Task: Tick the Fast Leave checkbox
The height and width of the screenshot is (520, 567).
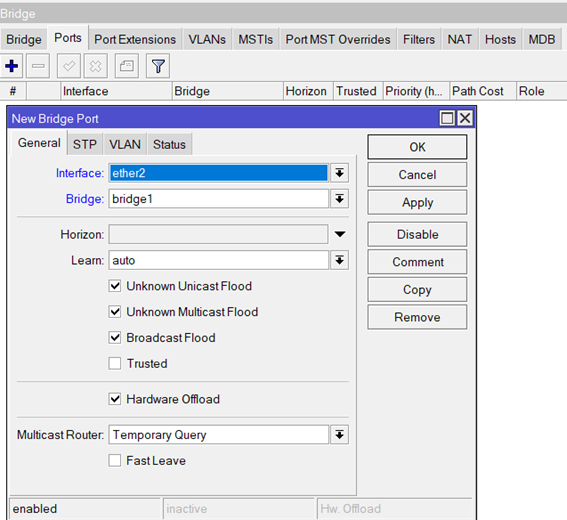Action: 115,461
